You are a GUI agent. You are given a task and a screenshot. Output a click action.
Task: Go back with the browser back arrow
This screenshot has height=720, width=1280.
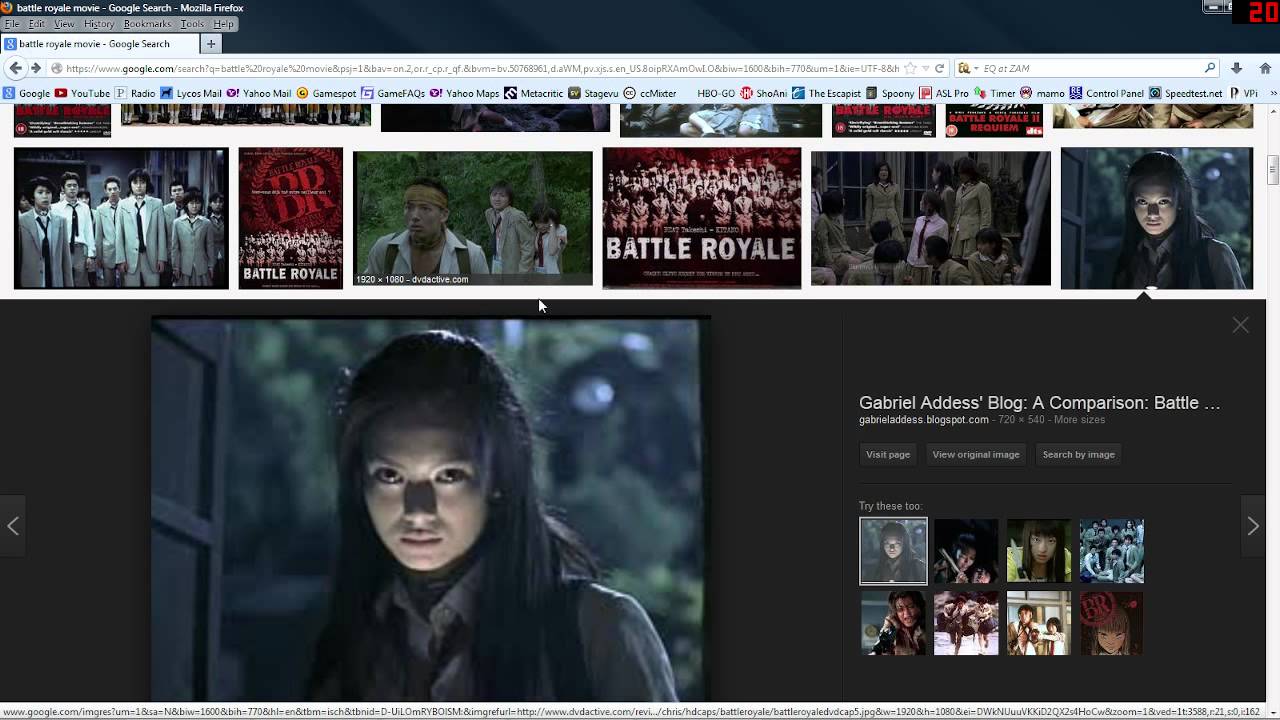click(x=15, y=68)
